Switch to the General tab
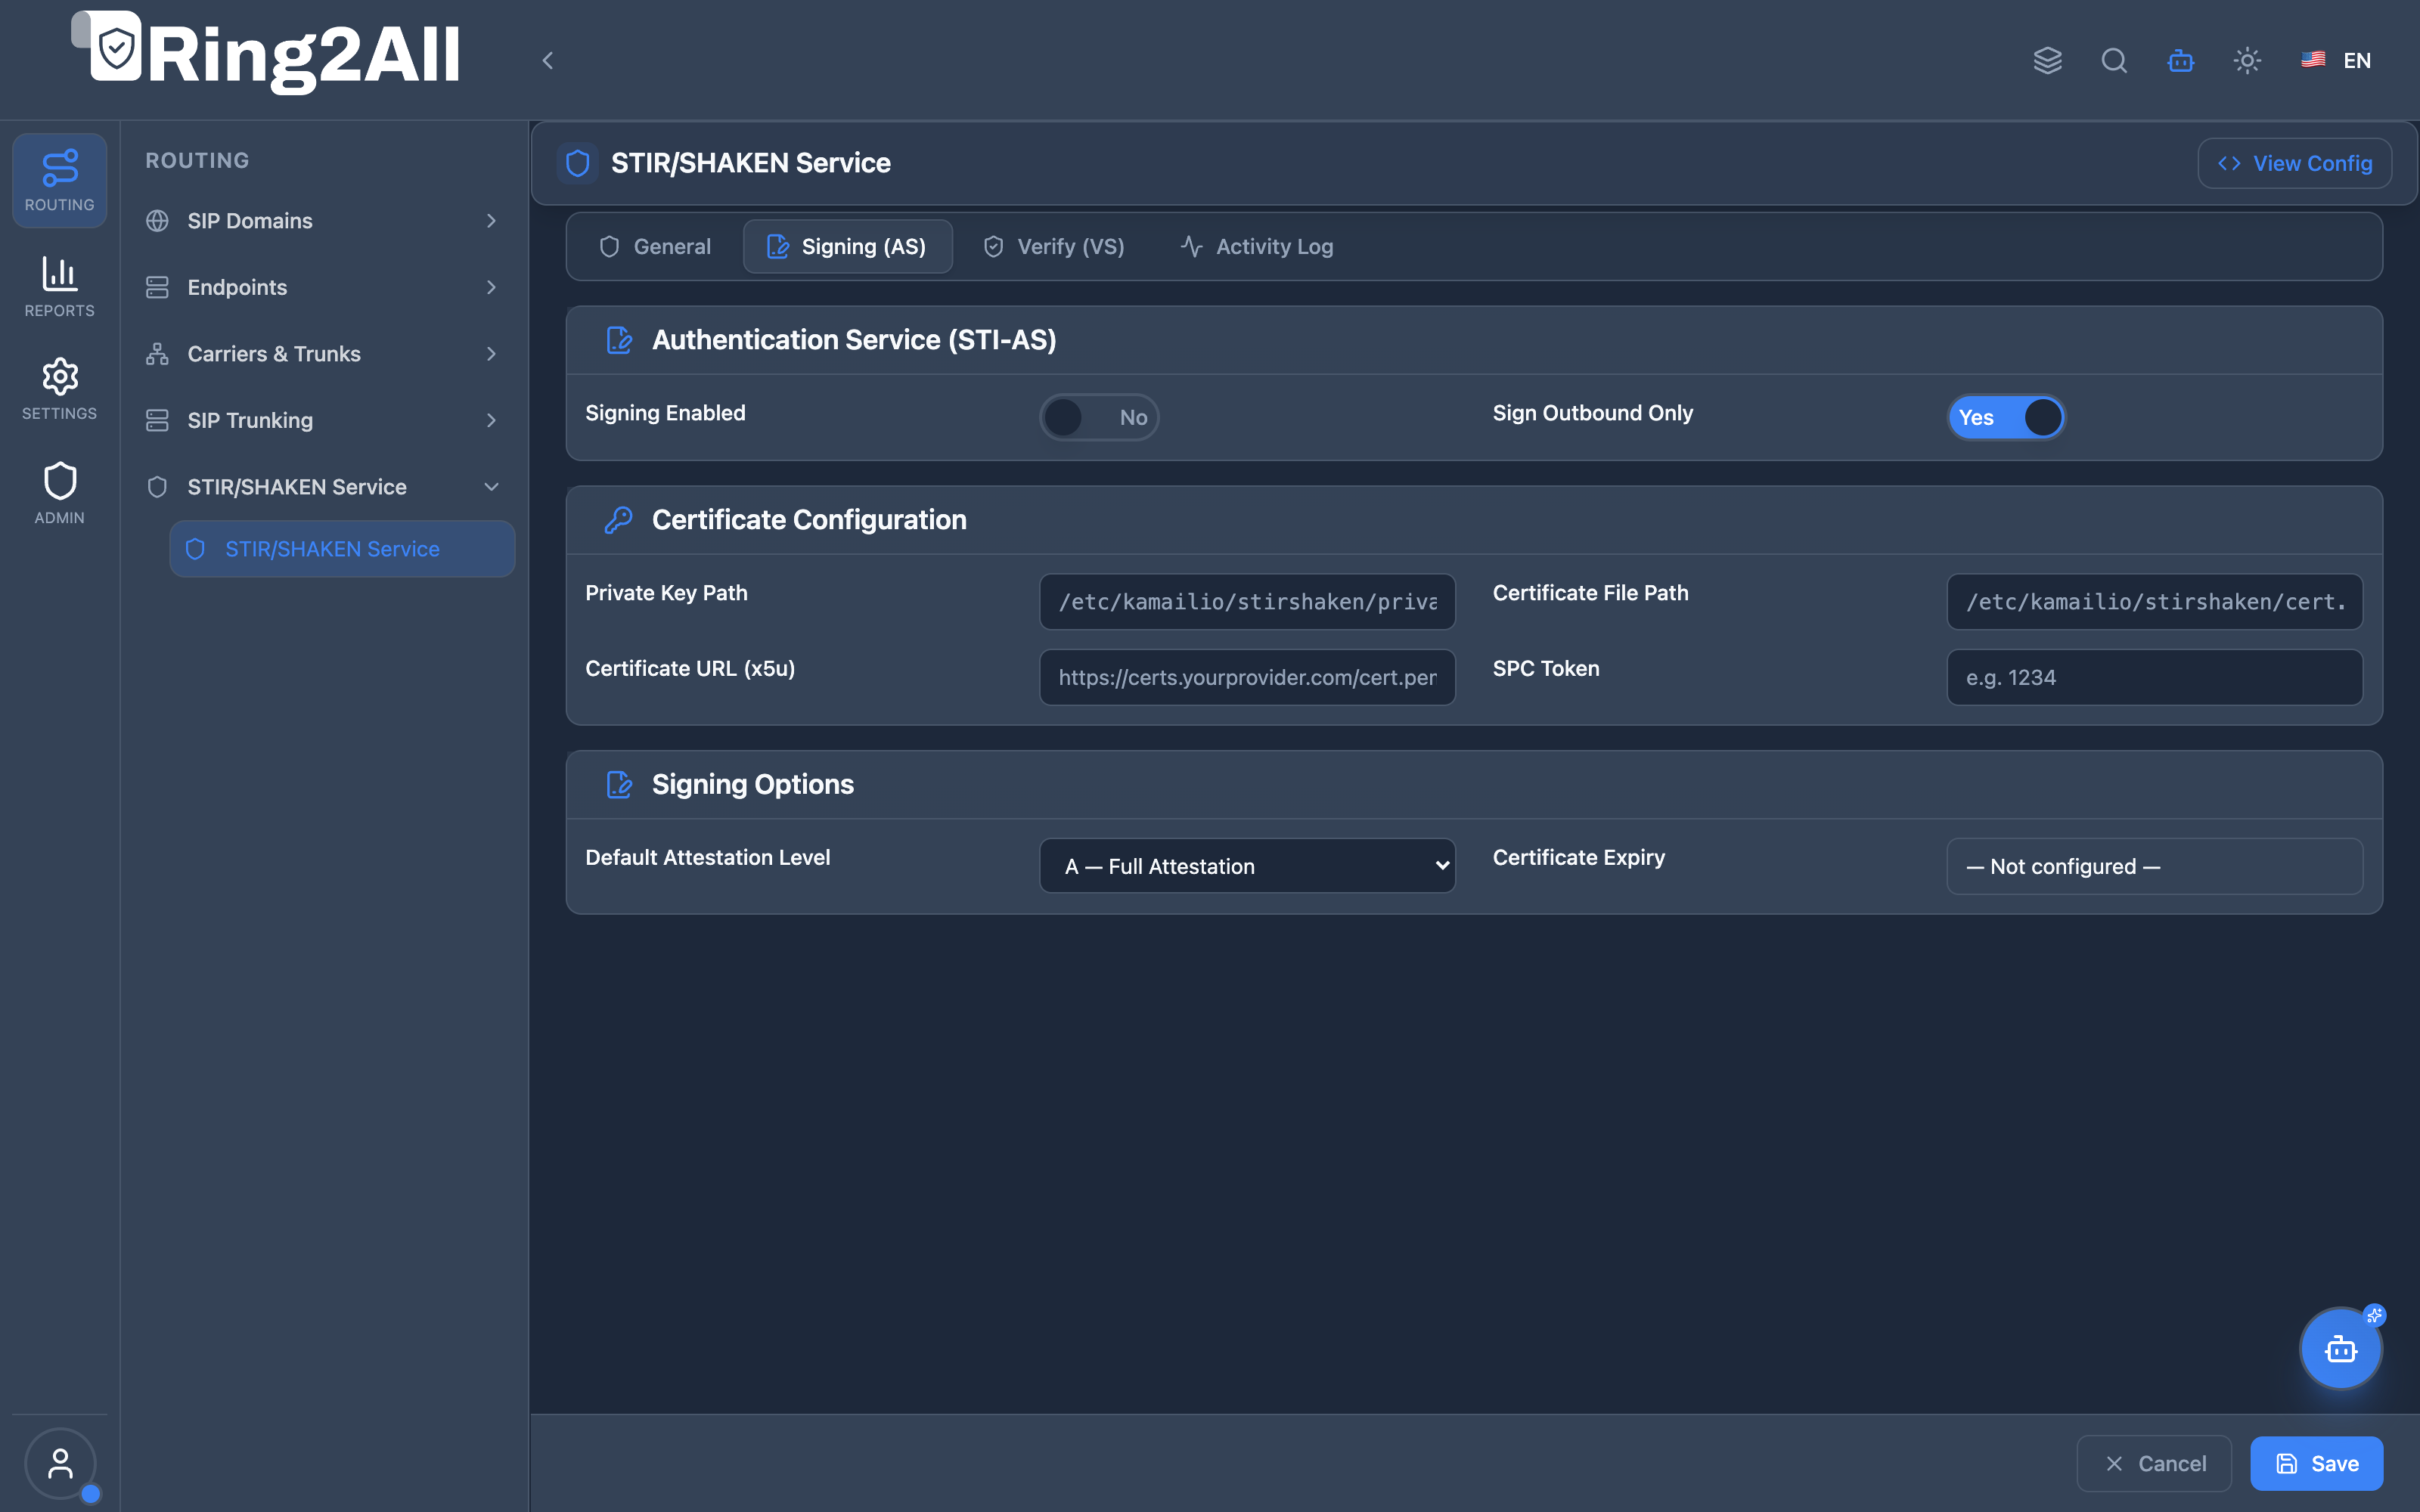 coord(654,247)
